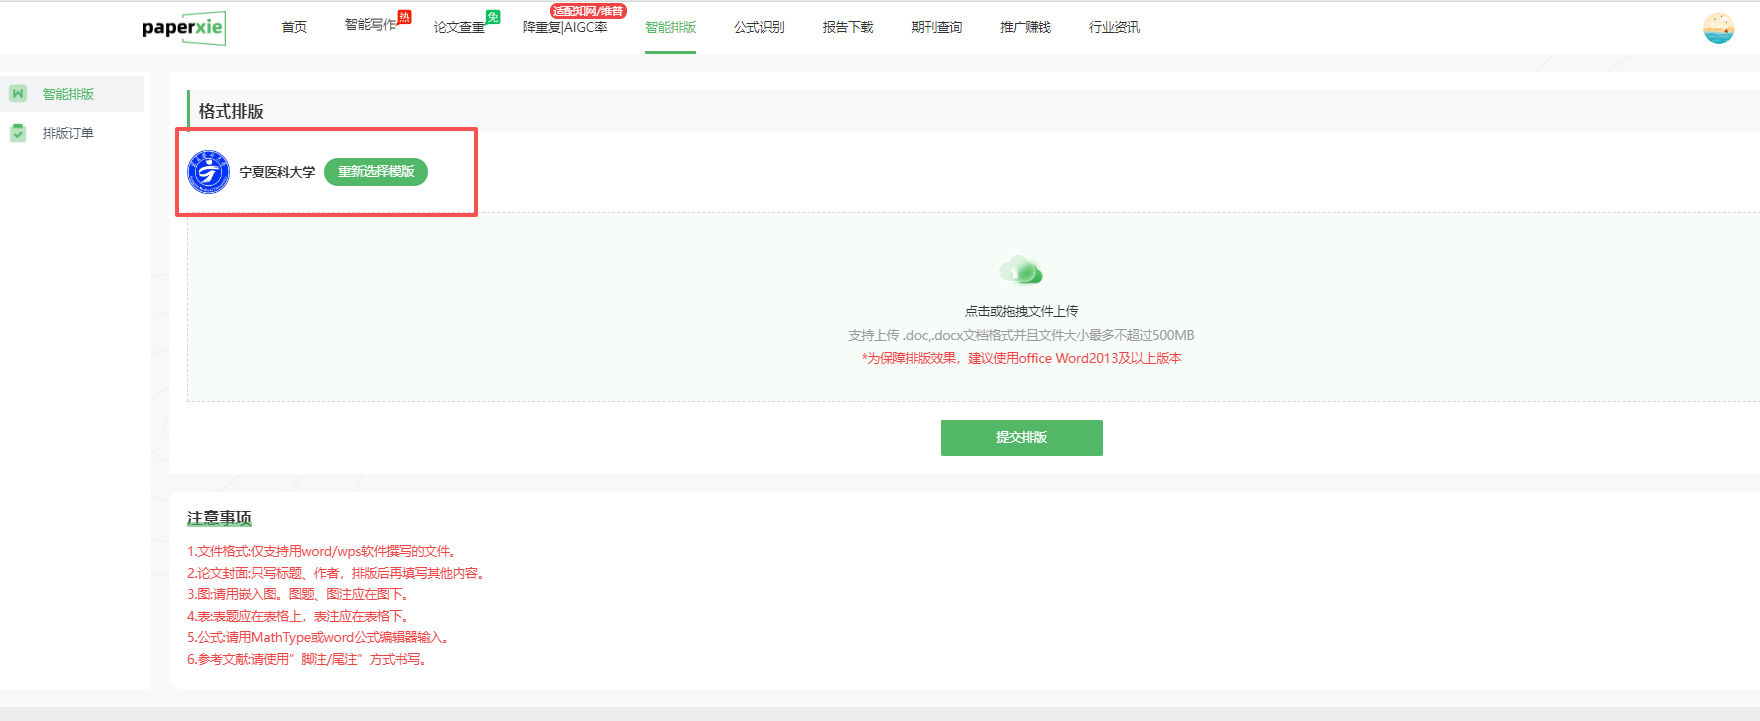Click the 排版订单 clipboard icon
The height and width of the screenshot is (721, 1760).
tap(18, 133)
